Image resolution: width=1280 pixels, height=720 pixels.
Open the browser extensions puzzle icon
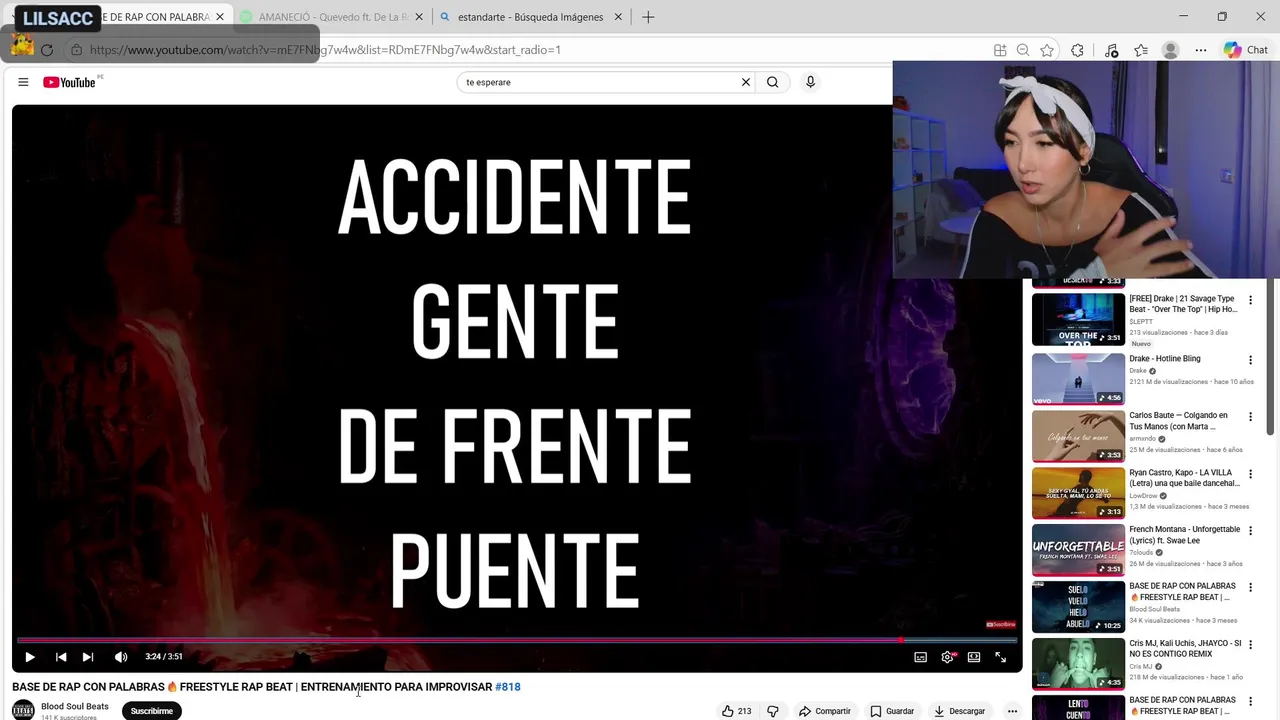click(1077, 50)
